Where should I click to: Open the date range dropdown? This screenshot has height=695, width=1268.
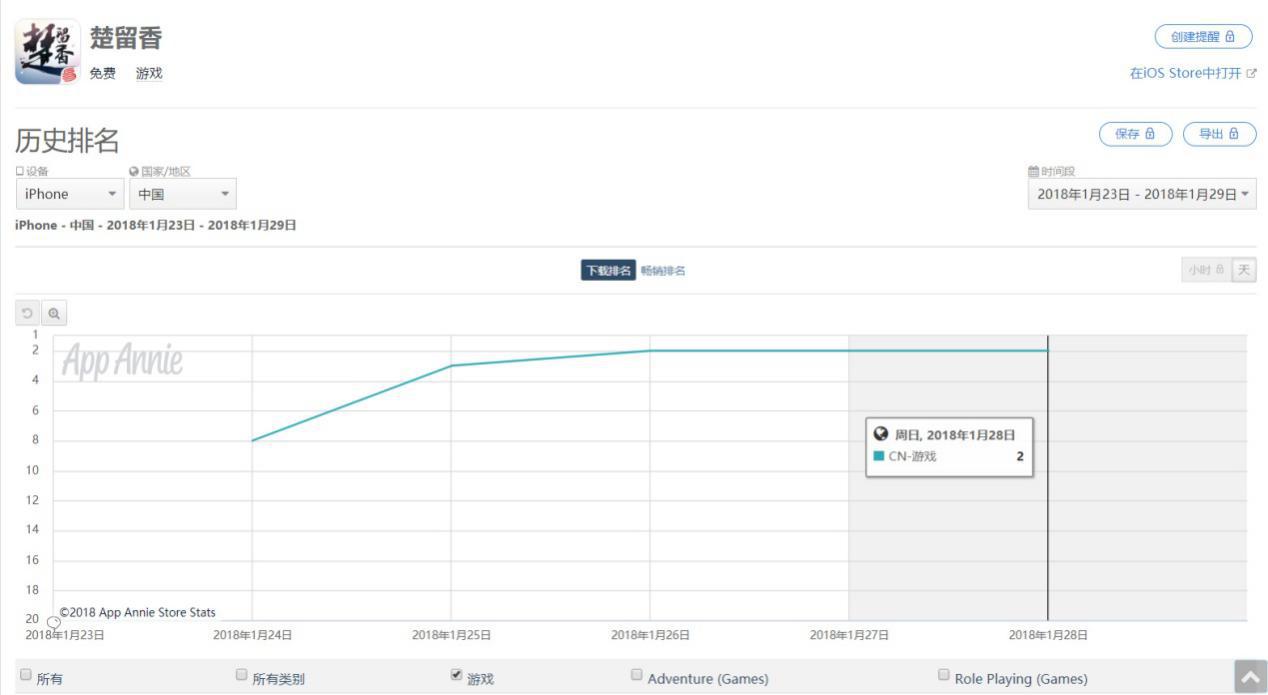coord(1142,194)
